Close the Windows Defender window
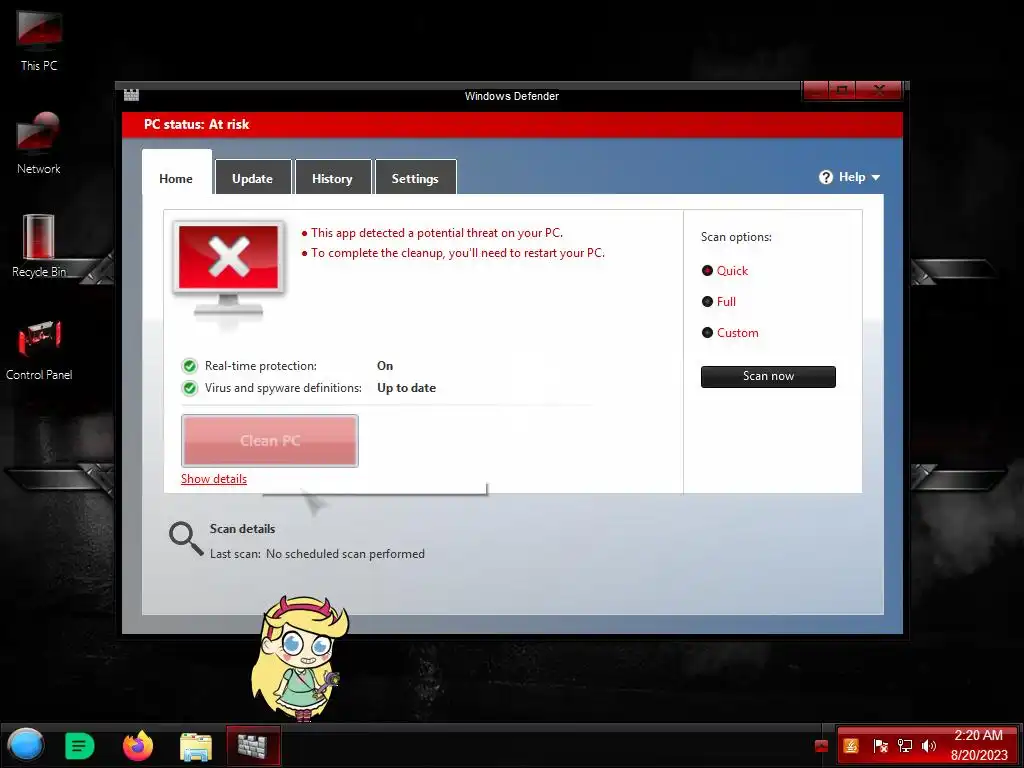Viewport: 1024px width, 768px height. [x=879, y=90]
